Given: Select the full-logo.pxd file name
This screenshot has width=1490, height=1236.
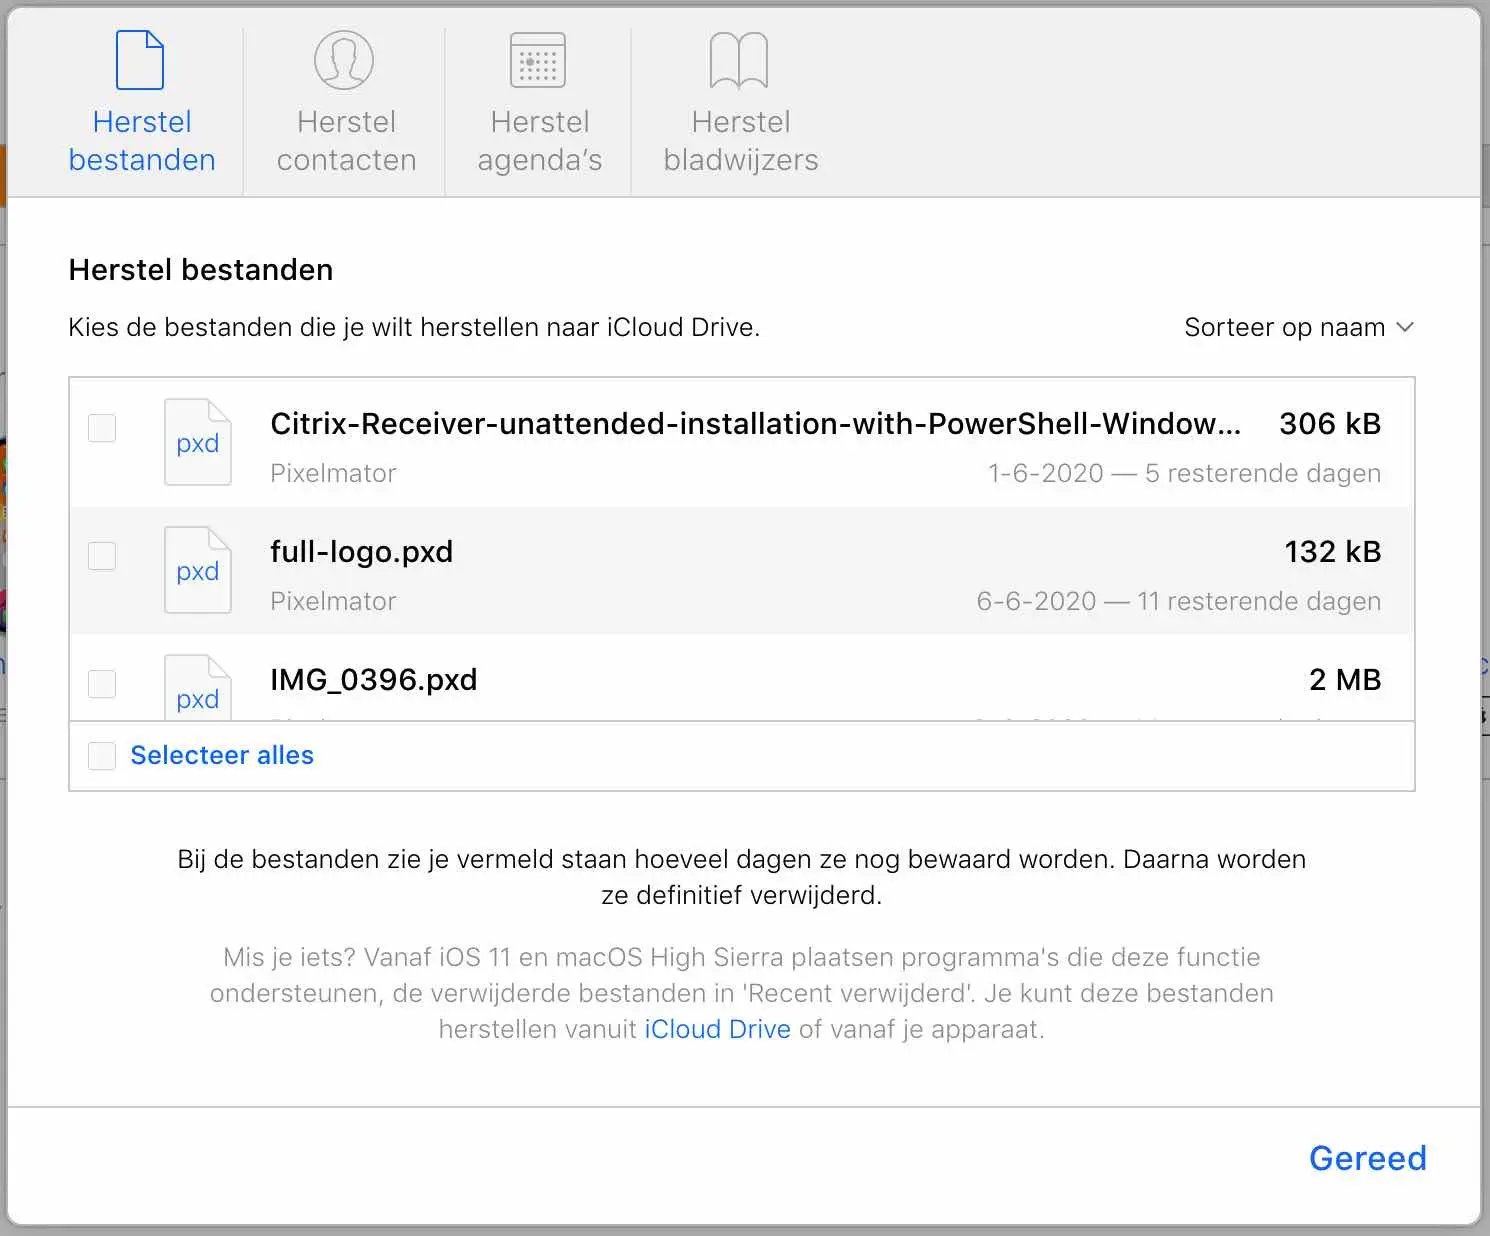Looking at the screenshot, I should pyautogui.click(x=361, y=552).
